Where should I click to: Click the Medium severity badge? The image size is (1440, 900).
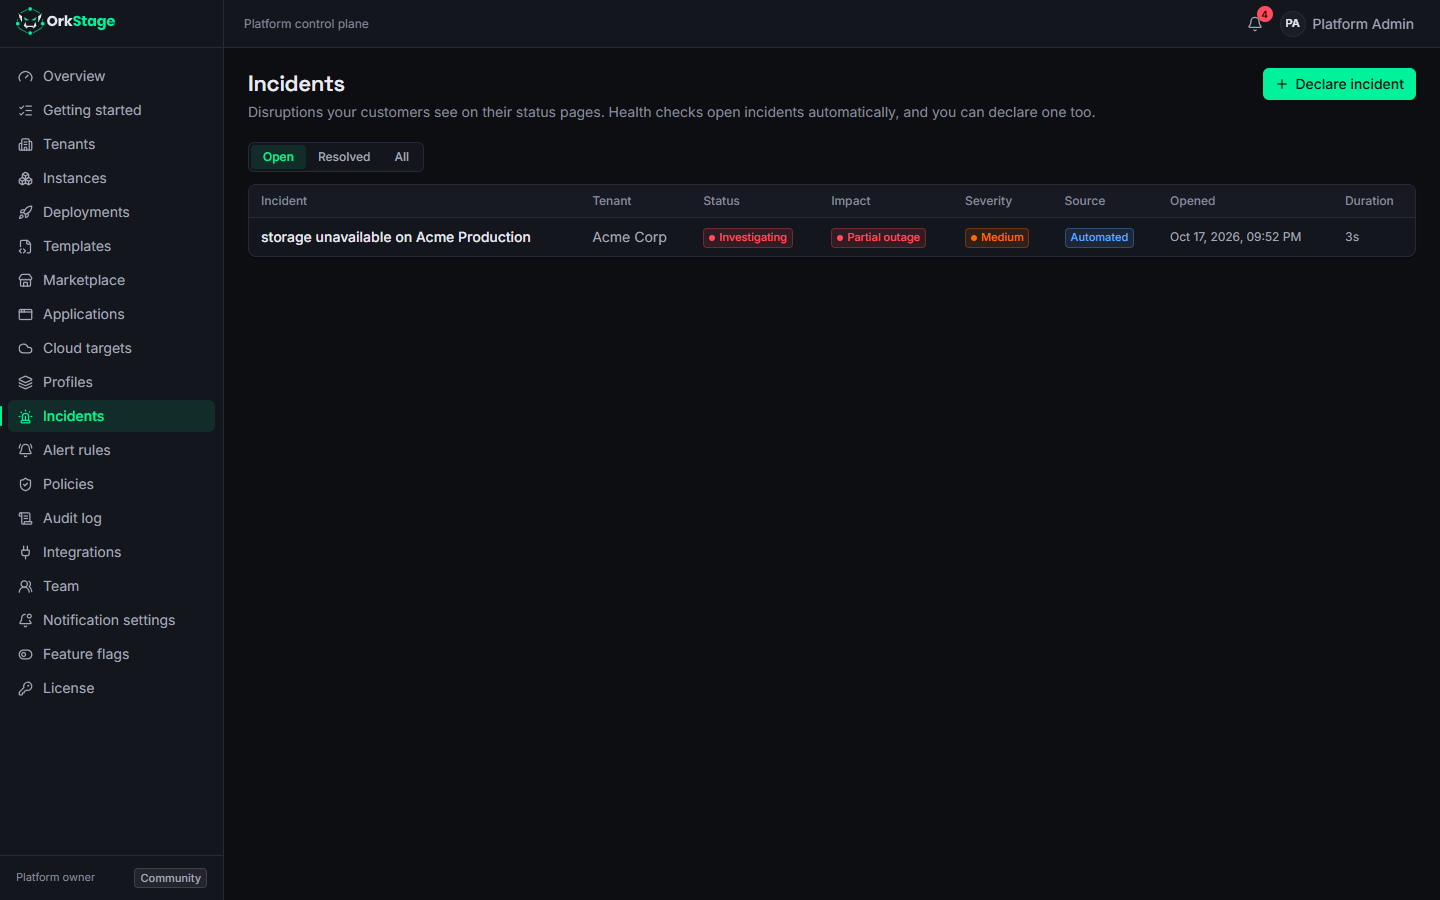tap(997, 238)
